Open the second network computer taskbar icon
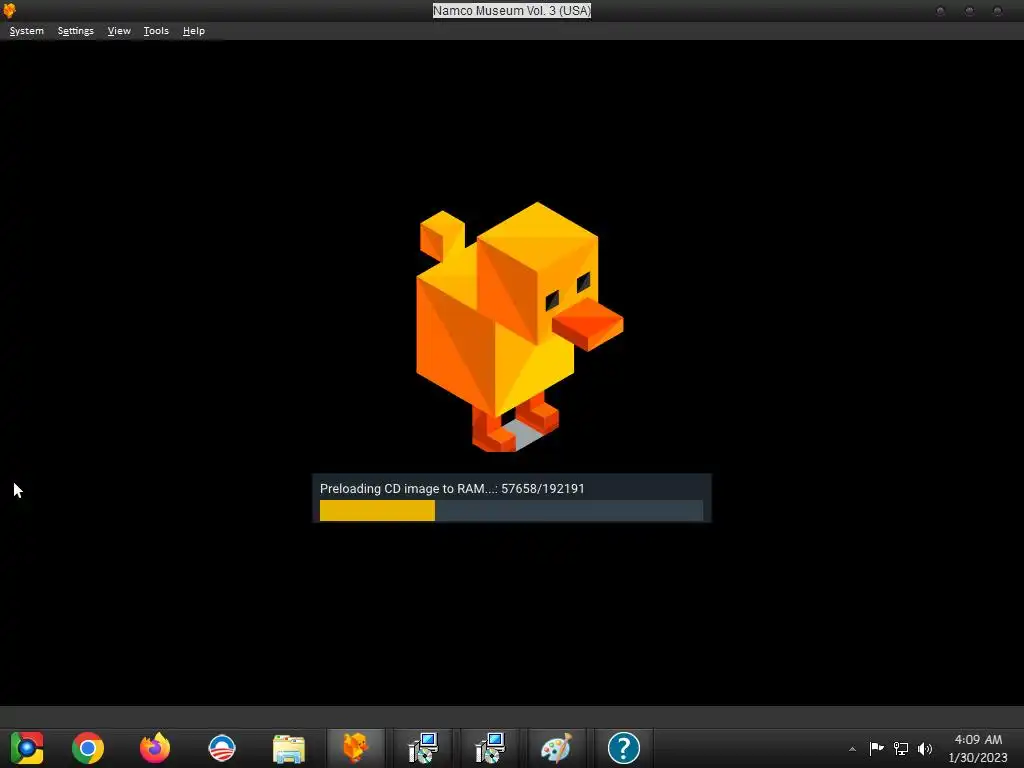The width and height of the screenshot is (1024, 768). pyautogui.click(x=490, y=748)
